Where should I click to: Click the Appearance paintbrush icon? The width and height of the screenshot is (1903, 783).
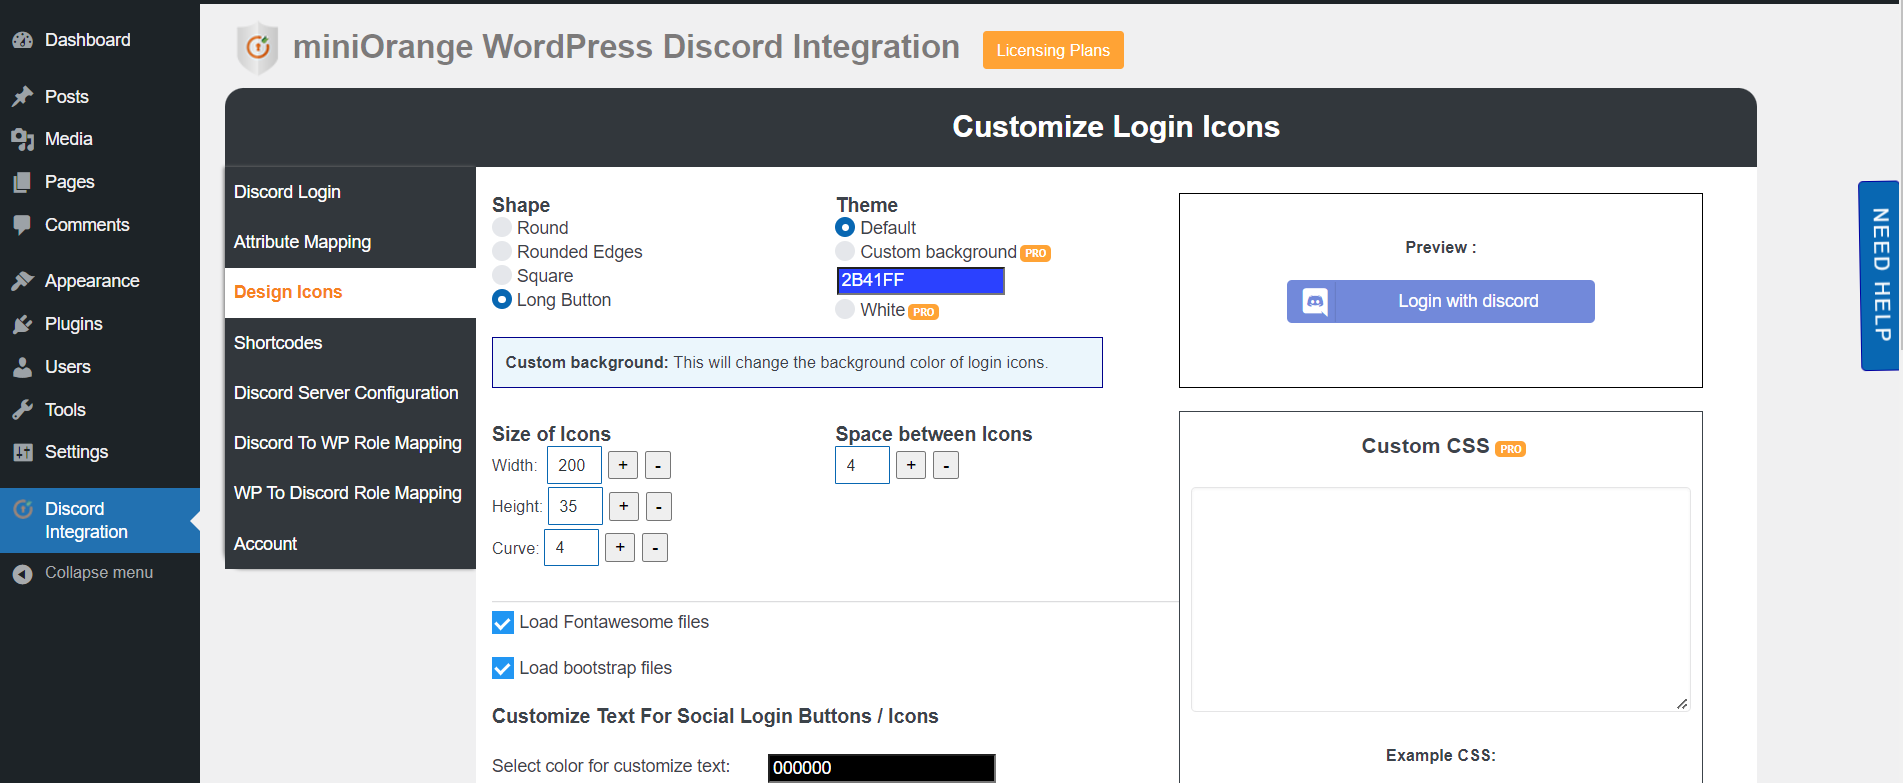click(22, 281)
